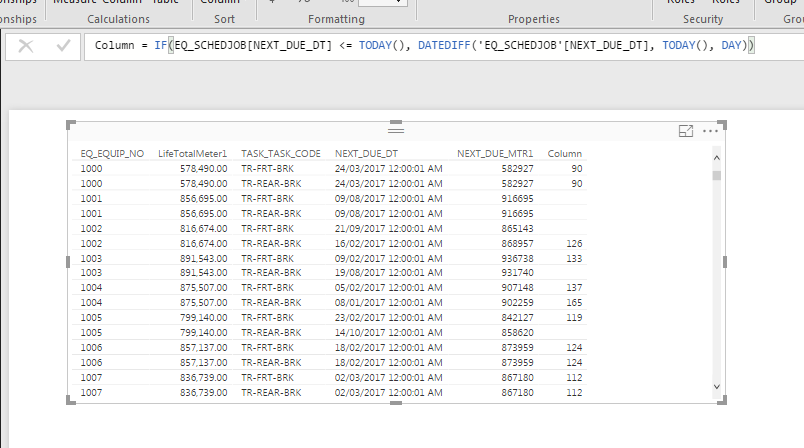This screenshot has width=804, height=448.
Task: Click the drag grip at top of visual
Action: coord(396,130)
